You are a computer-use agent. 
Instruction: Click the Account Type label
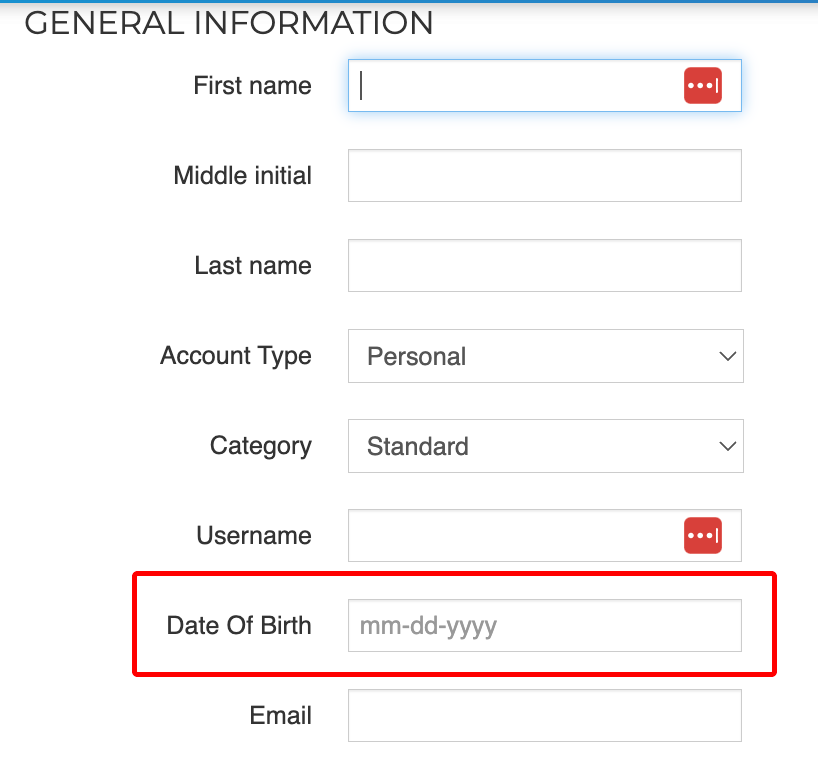(x=236, y=356)
